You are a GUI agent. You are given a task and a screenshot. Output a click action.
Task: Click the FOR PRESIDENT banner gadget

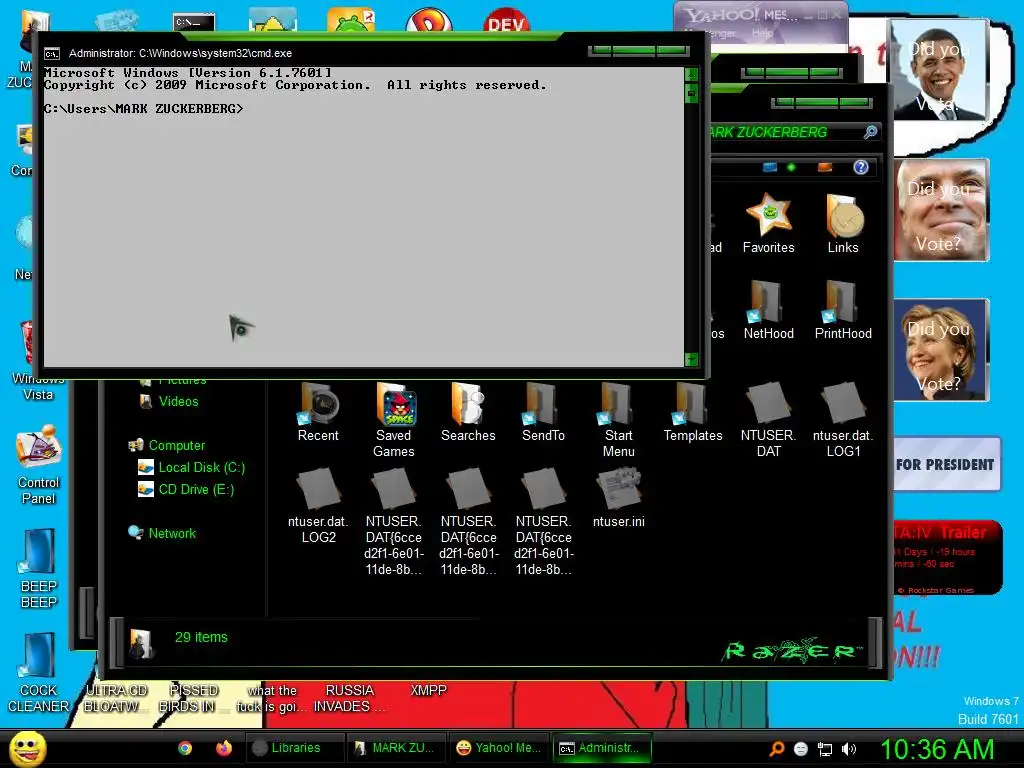pyautogui.click(x=946, y=464)
